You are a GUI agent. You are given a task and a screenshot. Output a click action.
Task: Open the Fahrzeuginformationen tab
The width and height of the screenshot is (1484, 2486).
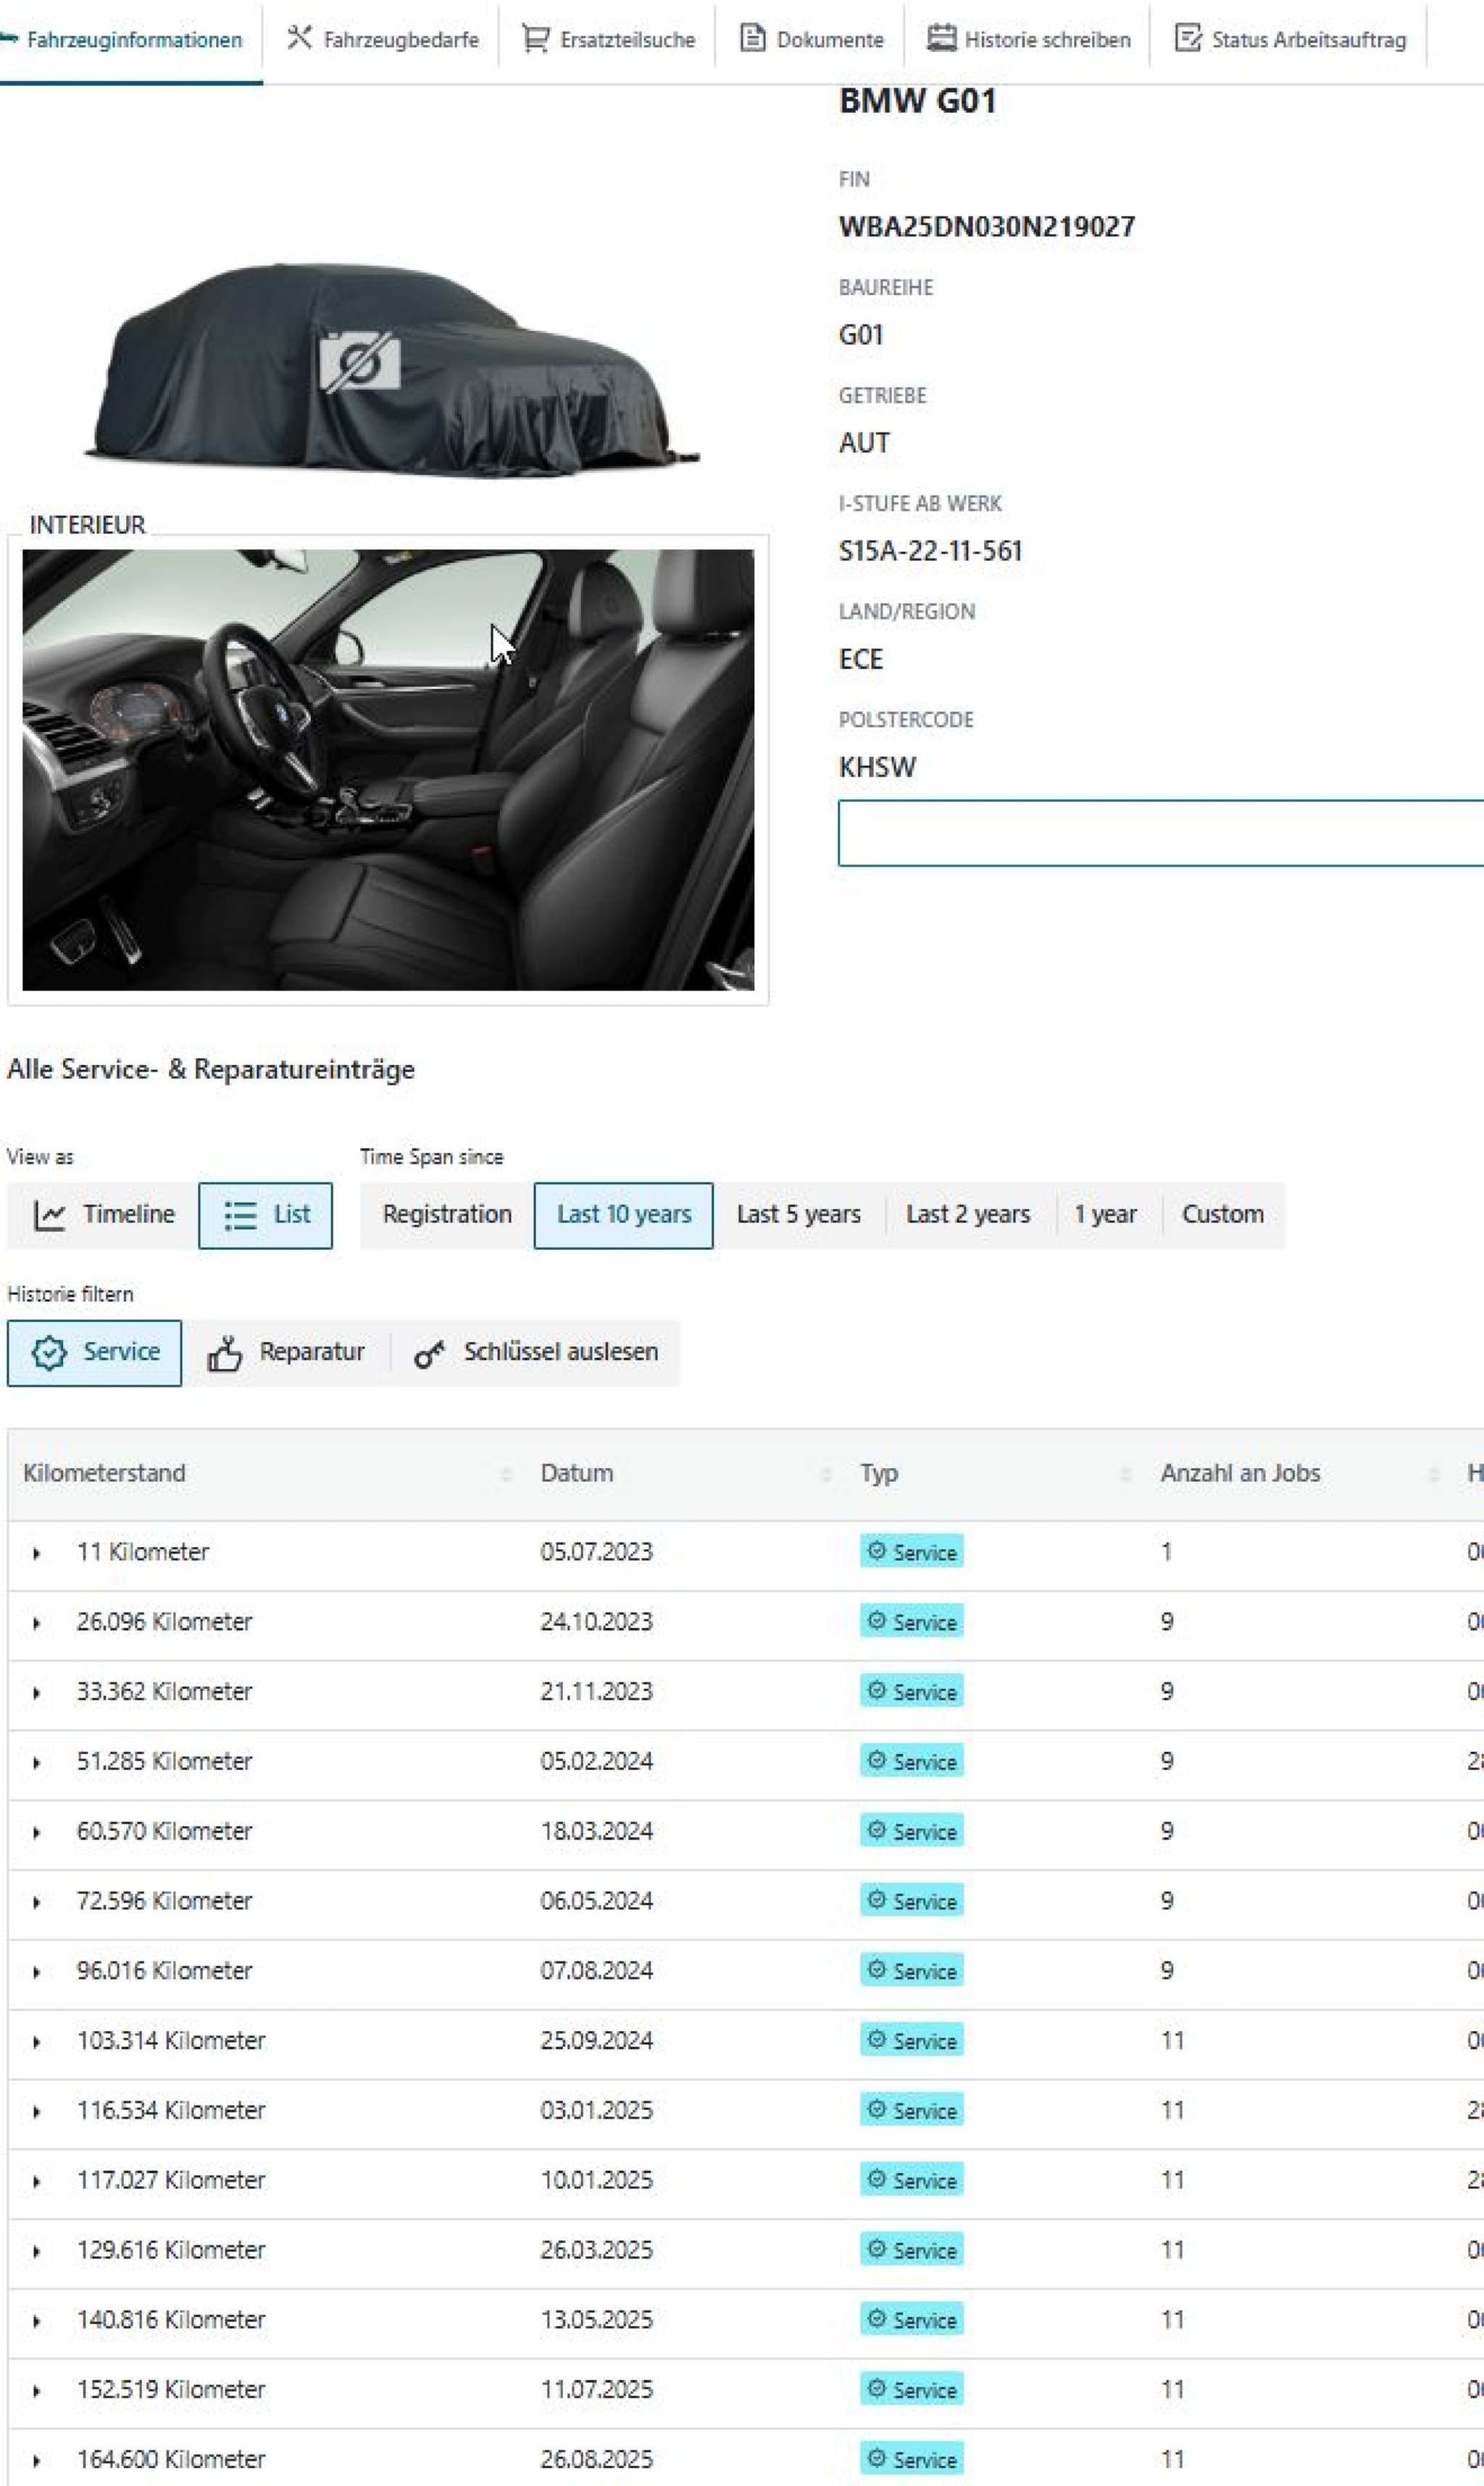(x=133, y=40)
